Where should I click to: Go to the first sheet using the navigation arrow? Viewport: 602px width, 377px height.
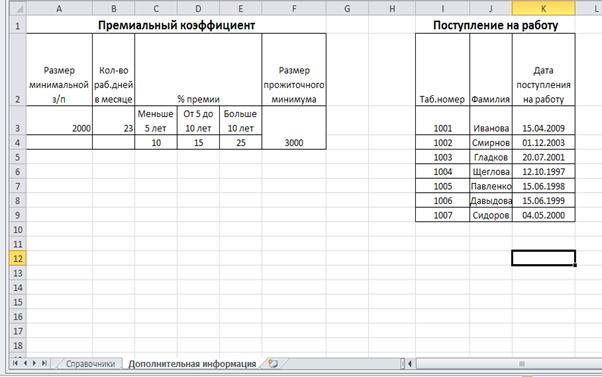[15, 363]
